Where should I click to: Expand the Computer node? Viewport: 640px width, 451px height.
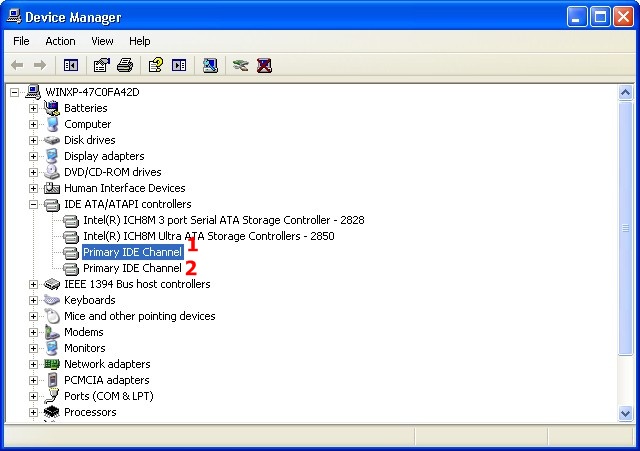33,124
